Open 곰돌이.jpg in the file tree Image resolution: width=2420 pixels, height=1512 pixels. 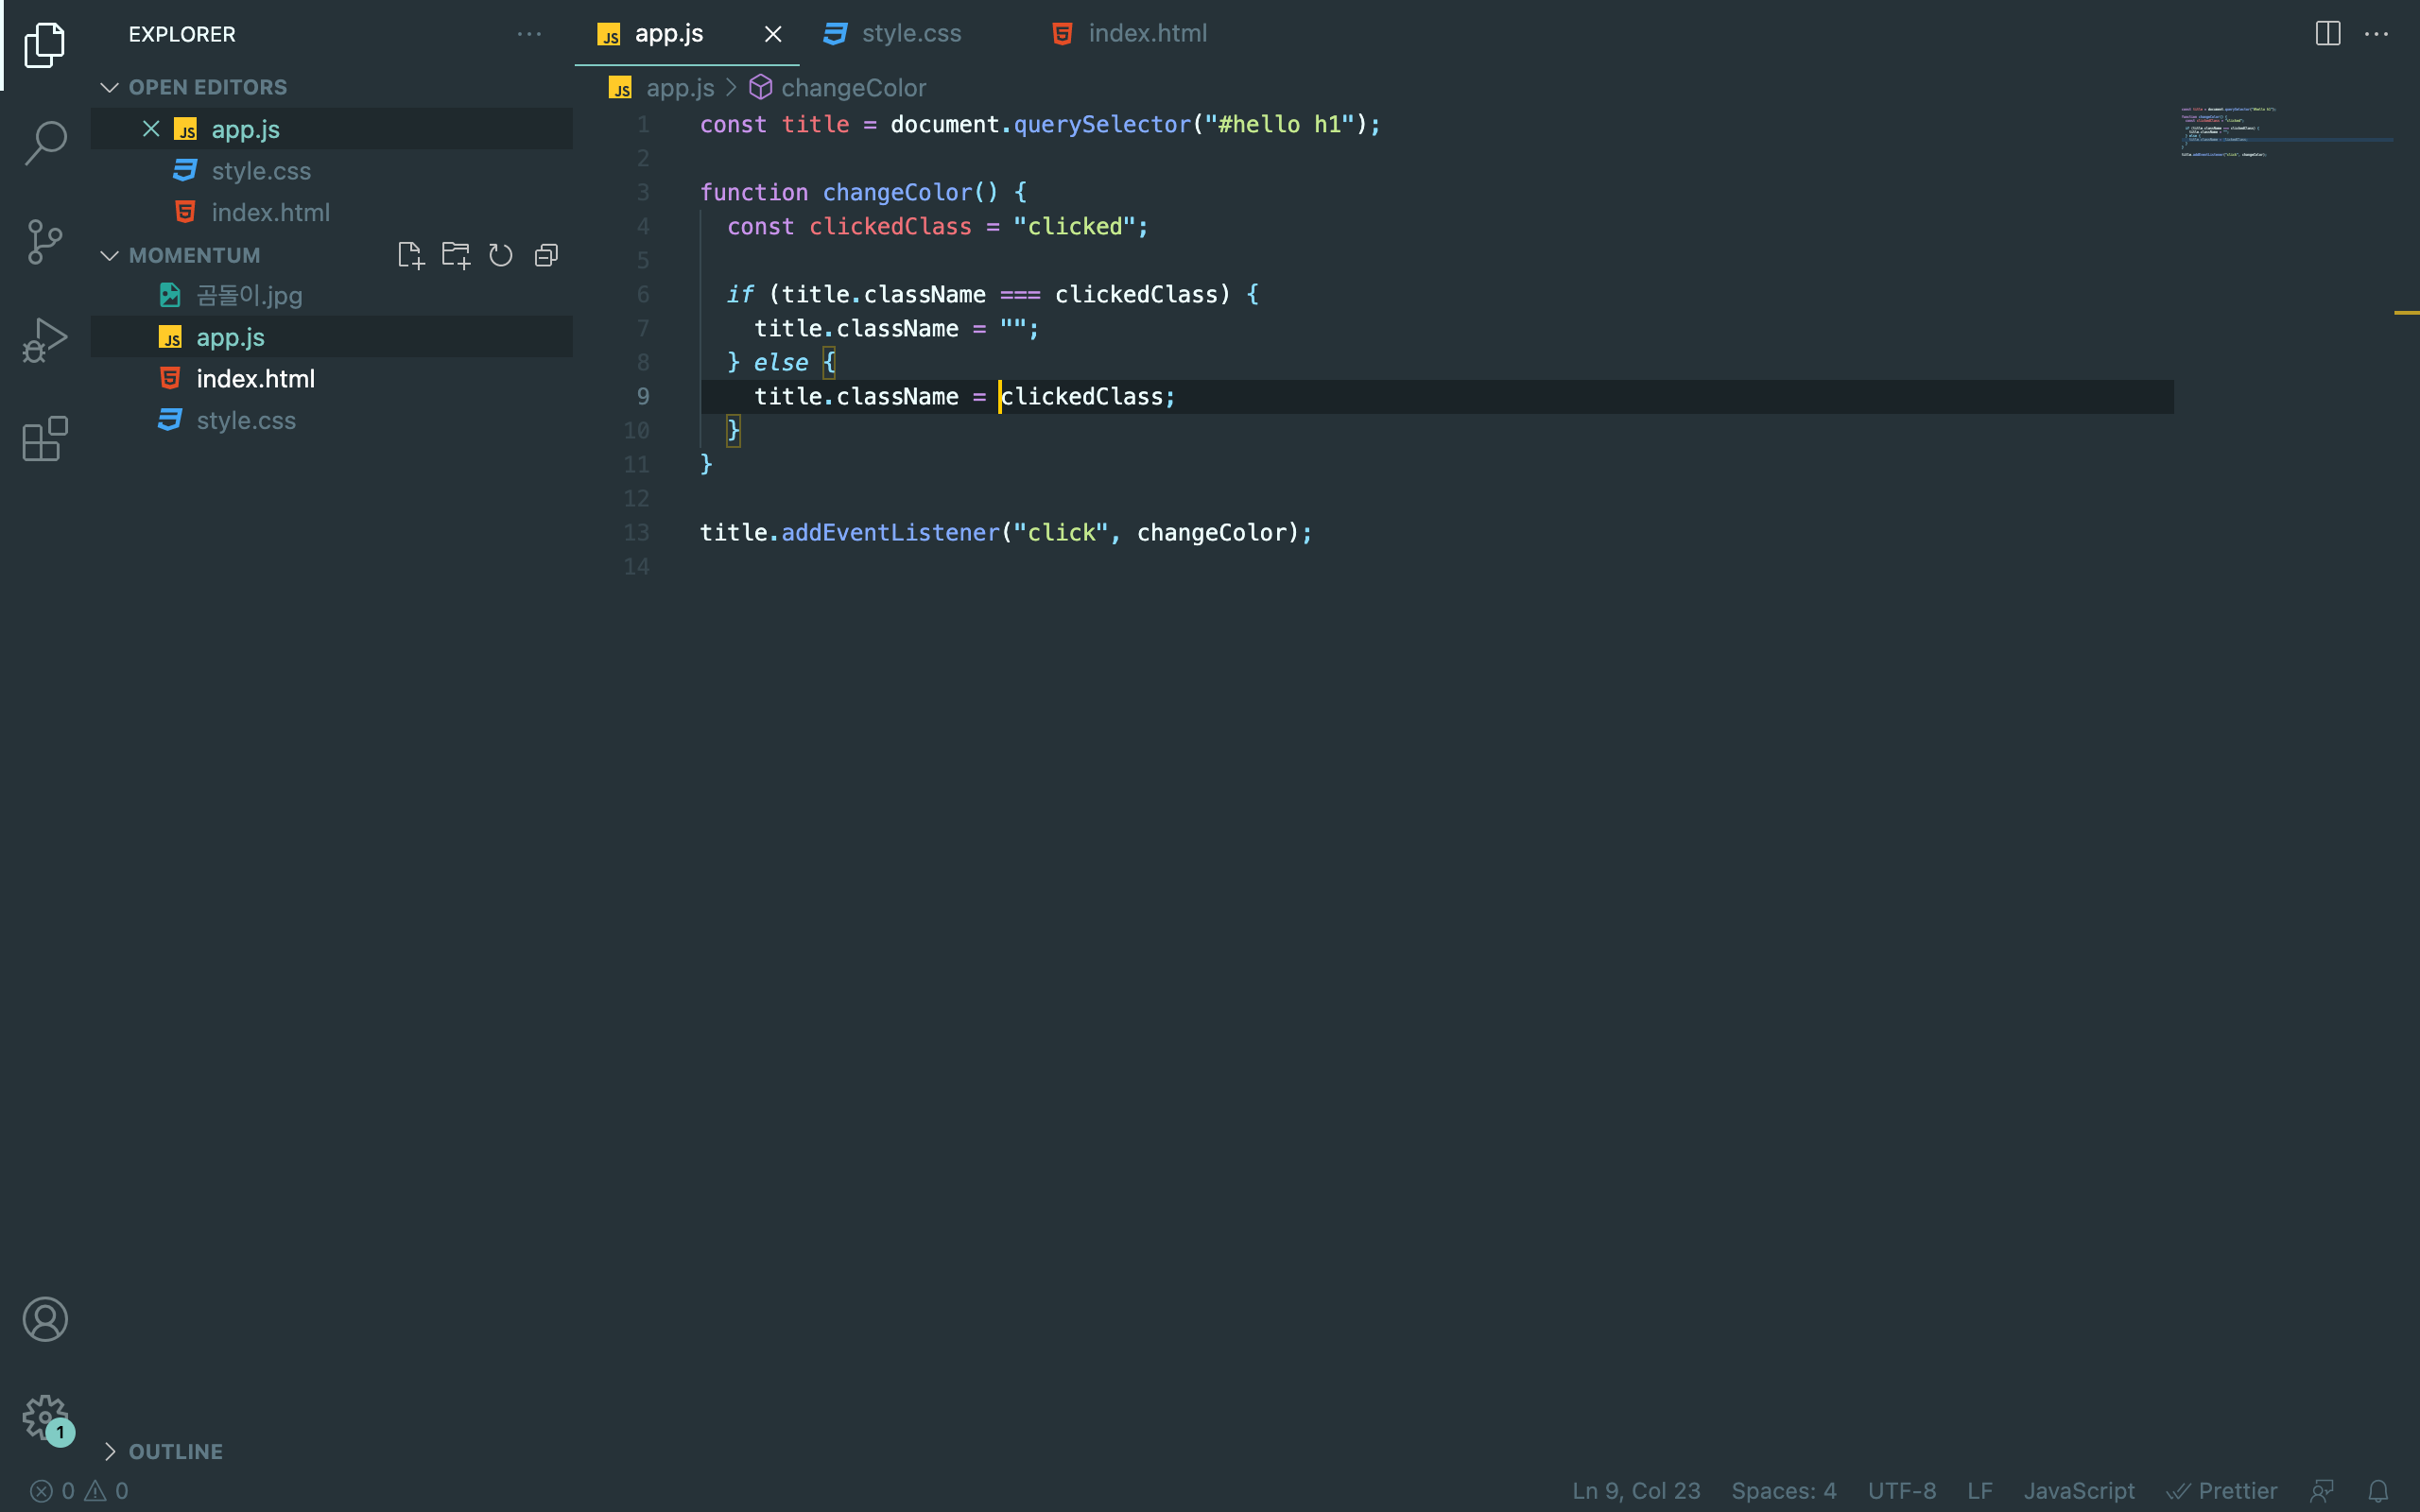[x=249, y=296]
